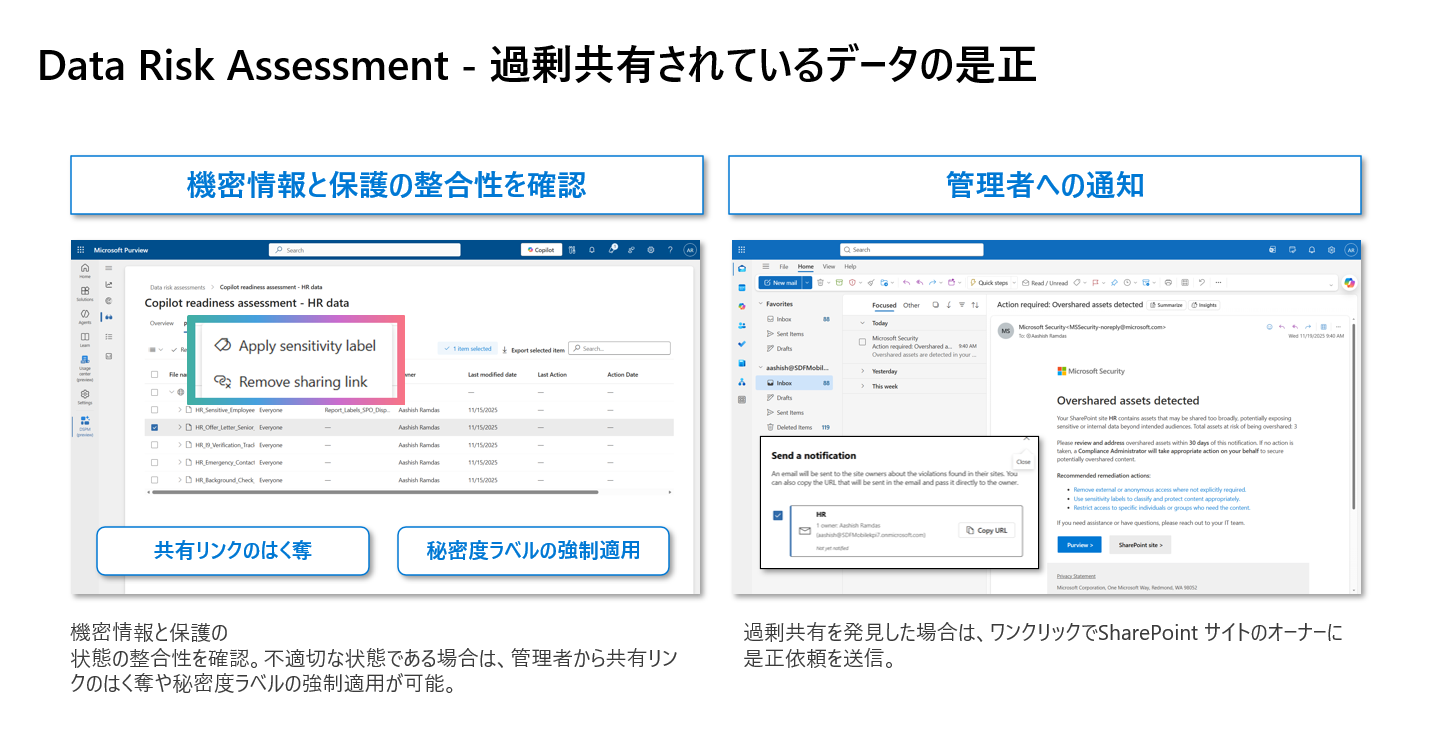Check the HR_Background_Check row checkbox
1432x732 pixels.
pyautogui.click(x=154, y=480)
